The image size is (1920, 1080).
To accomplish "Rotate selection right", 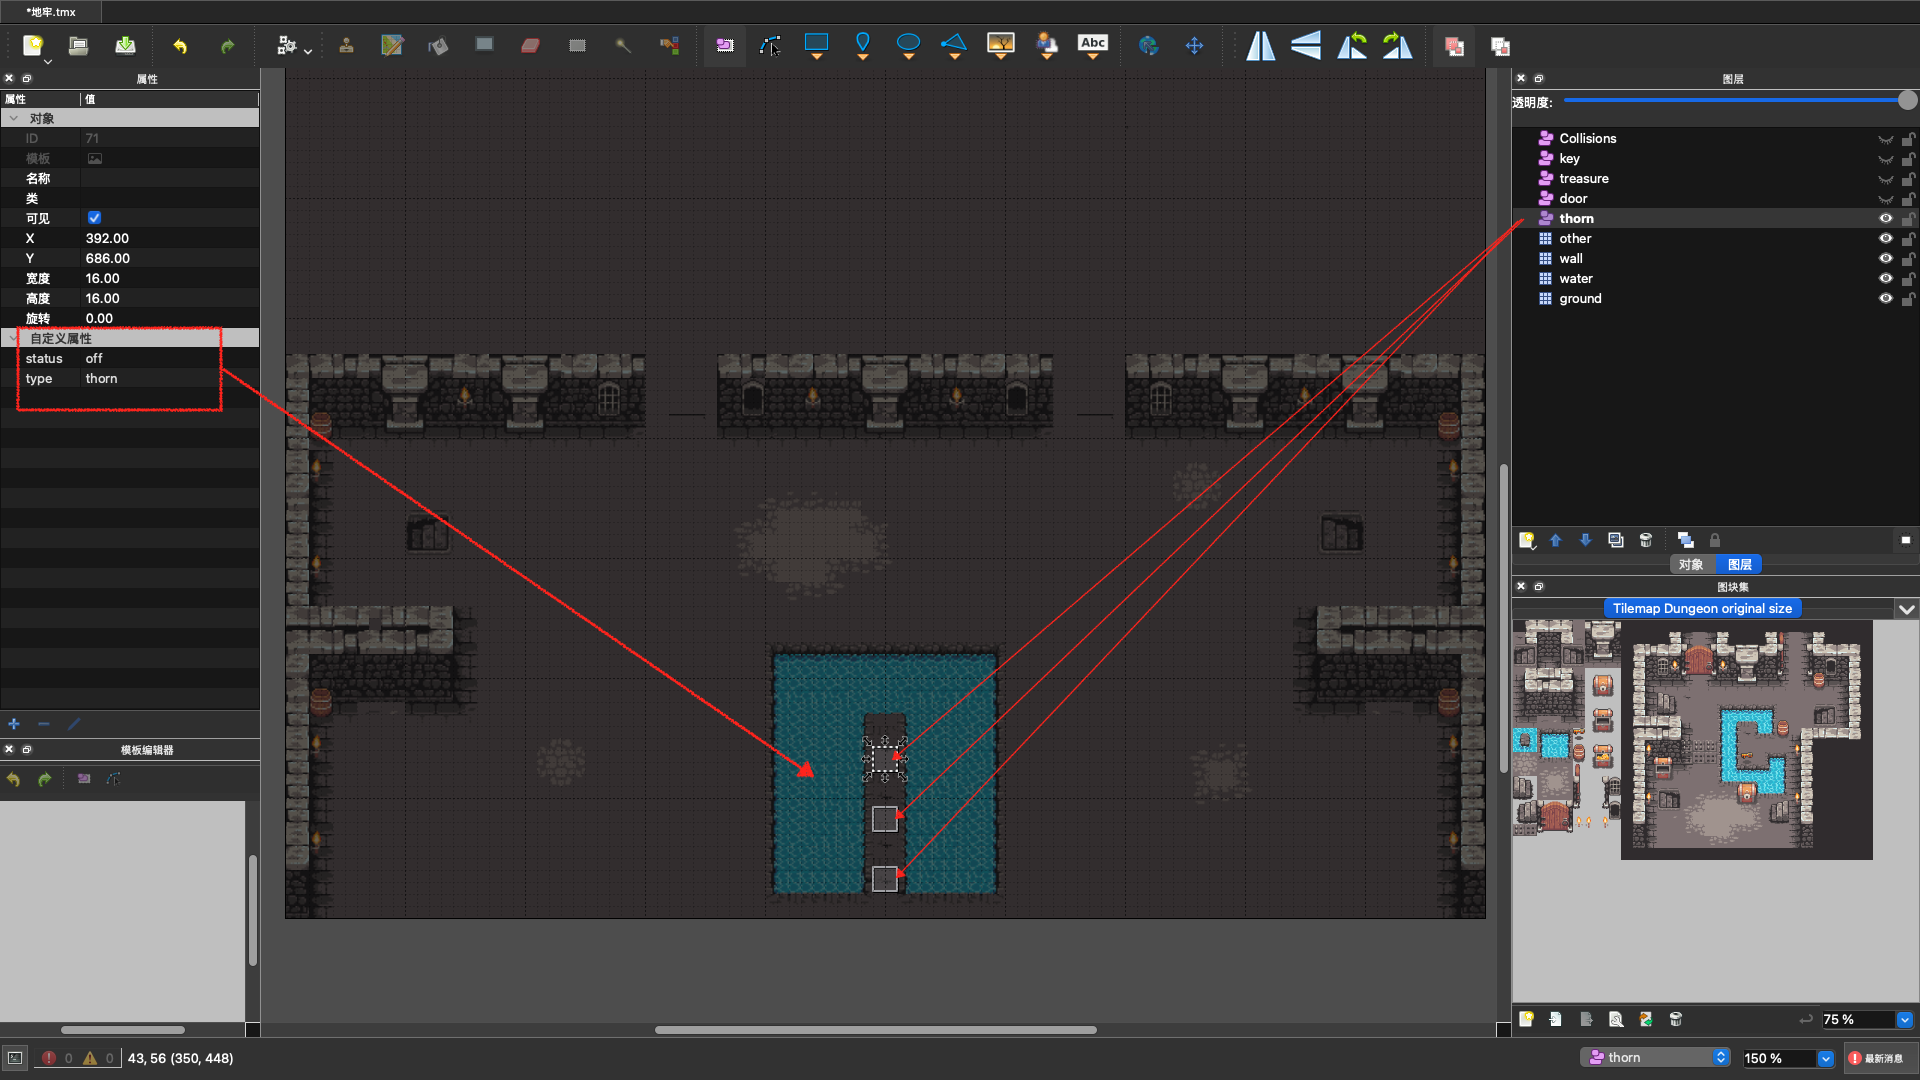I will click(x=1398, y=46).
